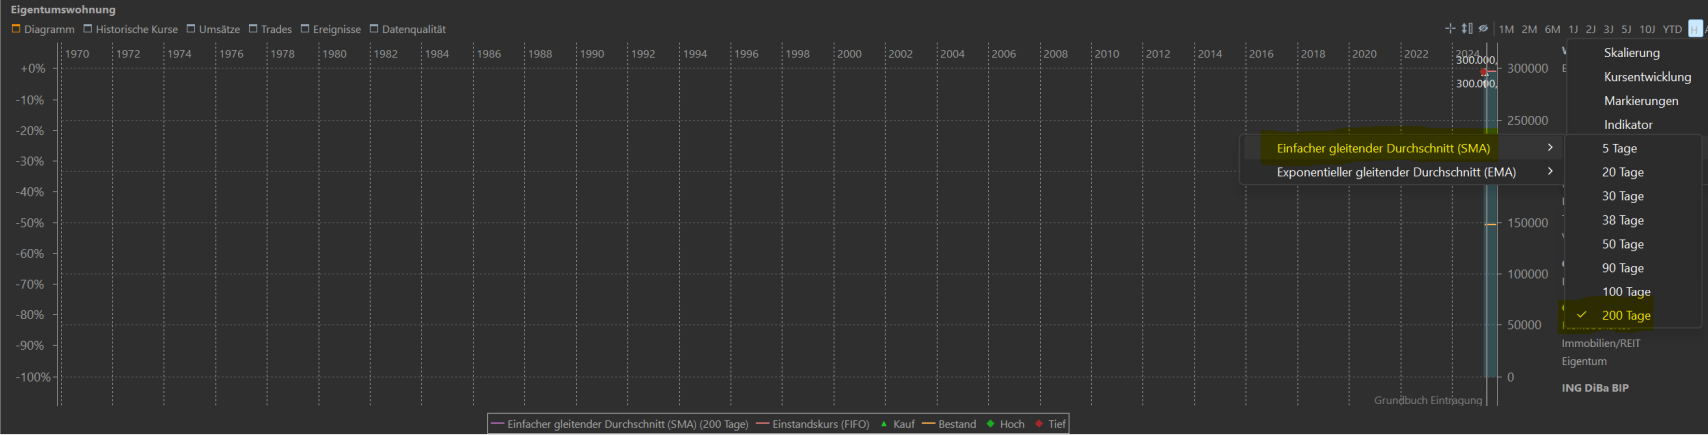Enable the 50 Tage SMA option

click(1622, 244)
